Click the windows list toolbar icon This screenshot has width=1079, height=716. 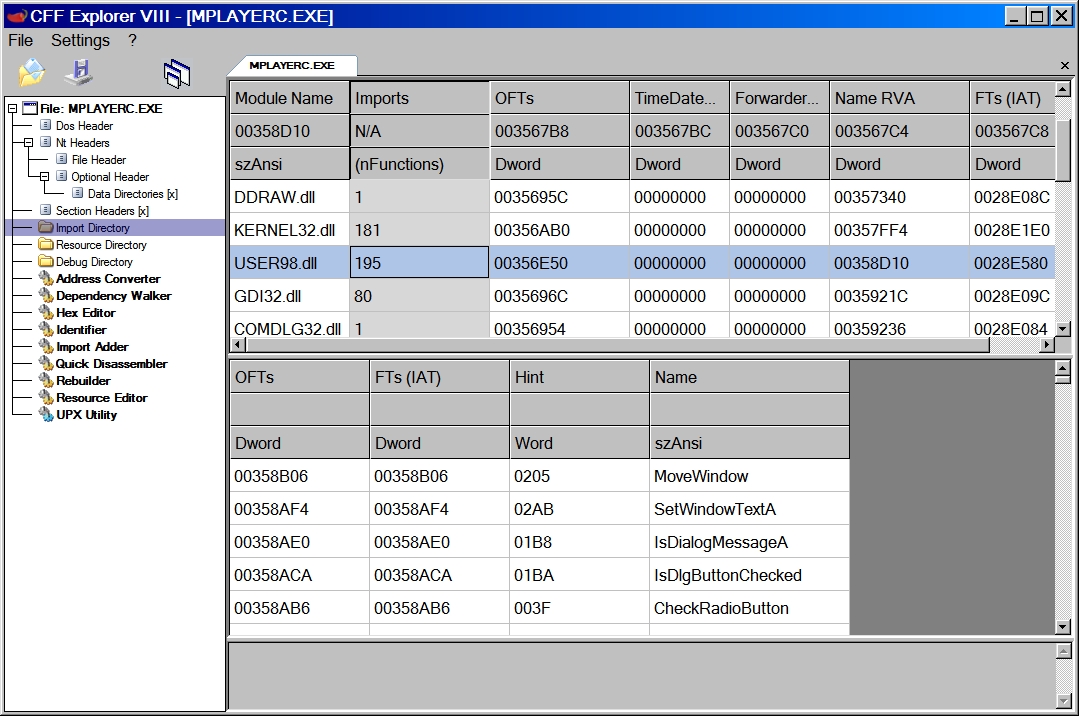[177, 73]
